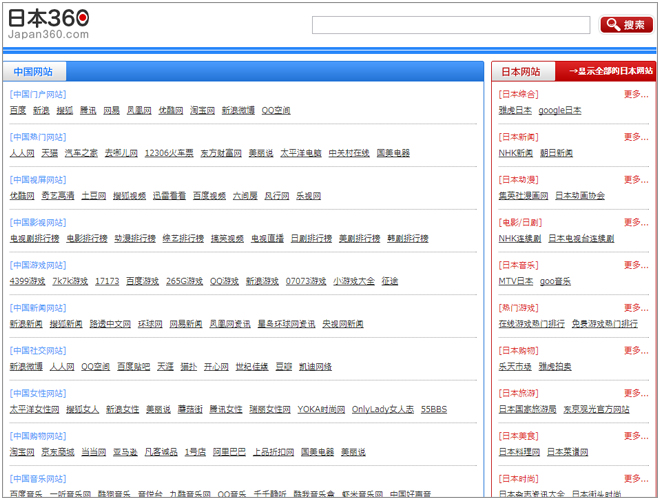
Task: Open the 雅虎日本 link
Action: (x=515, y=110)
